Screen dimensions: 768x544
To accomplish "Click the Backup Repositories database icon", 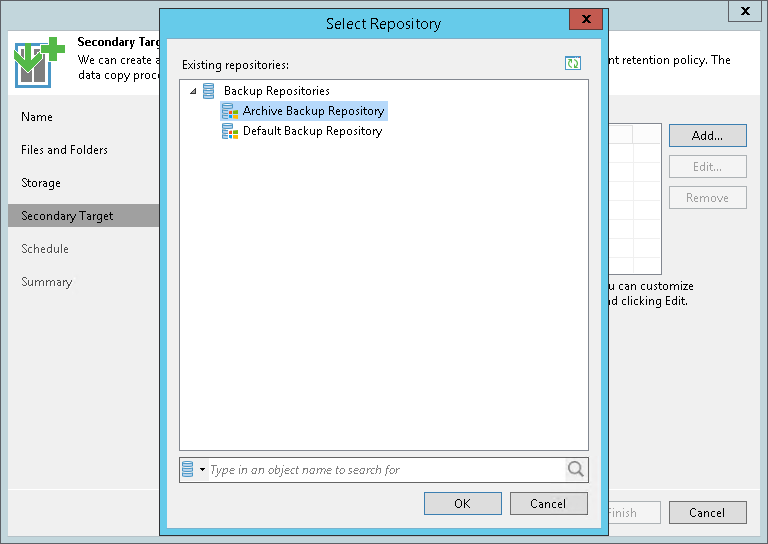I will coord(209,91).
